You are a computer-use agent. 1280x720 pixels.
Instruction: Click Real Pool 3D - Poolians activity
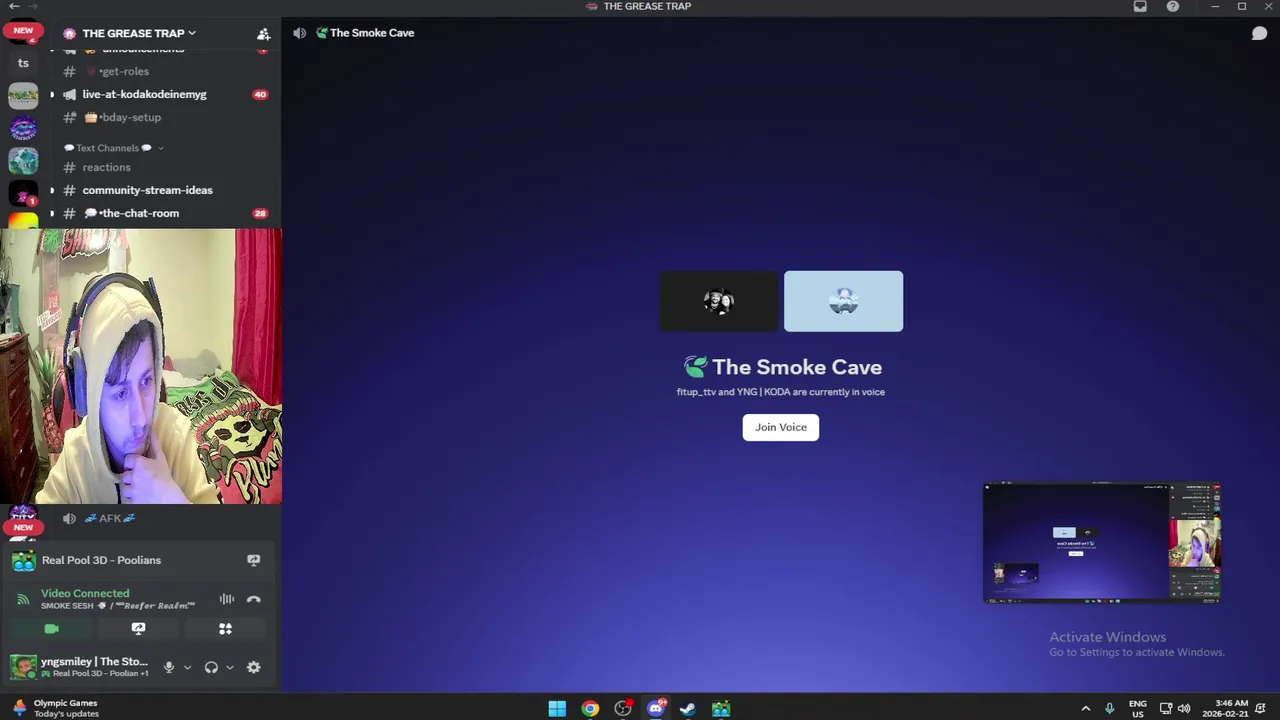[x=101, y=560]
